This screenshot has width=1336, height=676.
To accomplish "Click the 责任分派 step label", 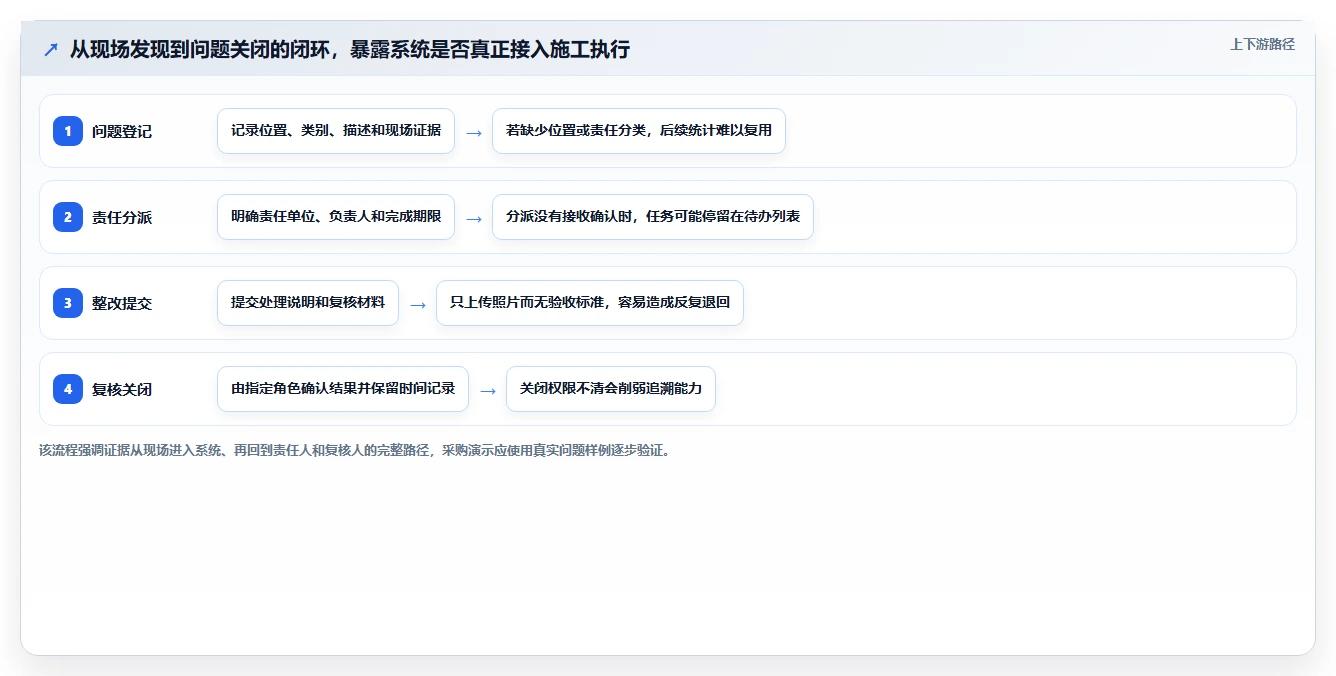I will (122, 217).
